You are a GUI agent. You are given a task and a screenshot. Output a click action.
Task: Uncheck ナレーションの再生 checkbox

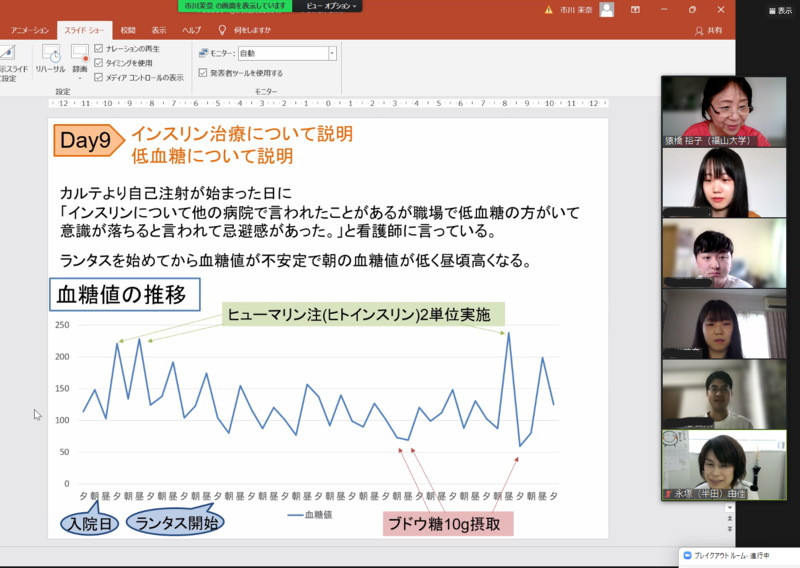pos(98,48)
